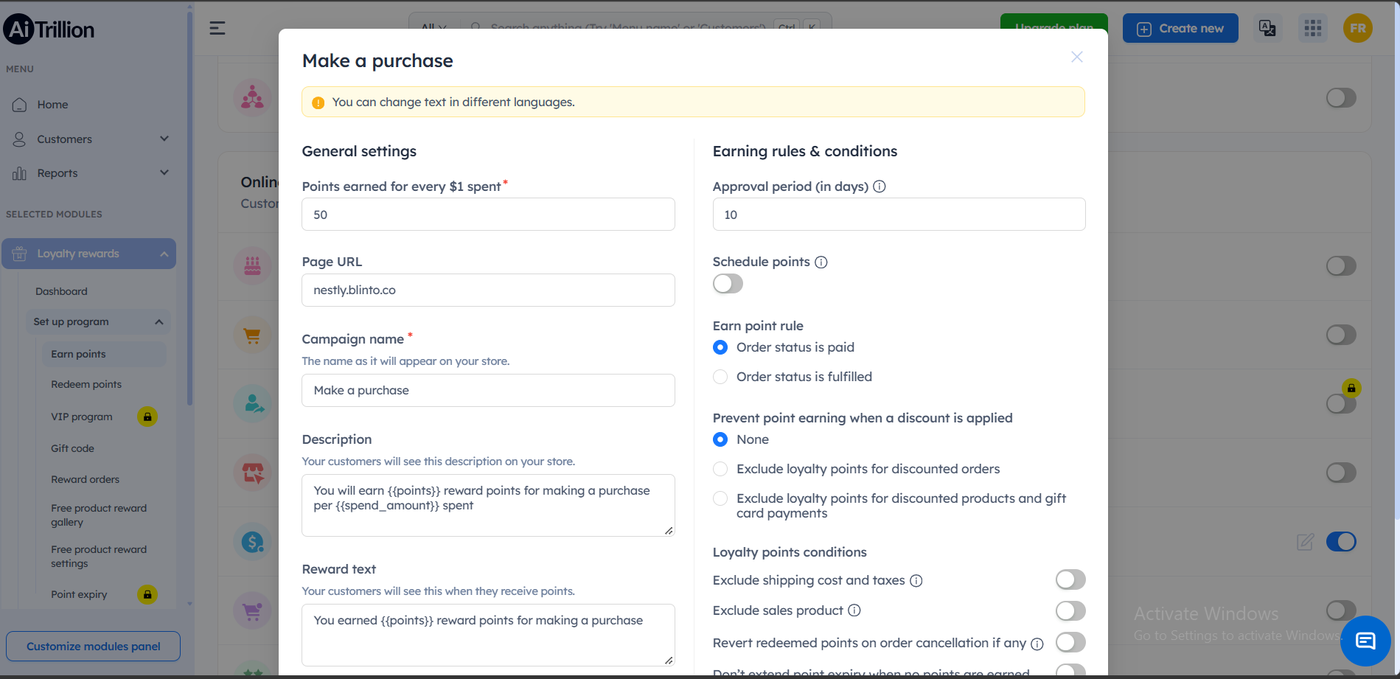Collapse the Loyalty rewards chevron
Viewport: 1400px width, 679px height.
pos(164,254)
